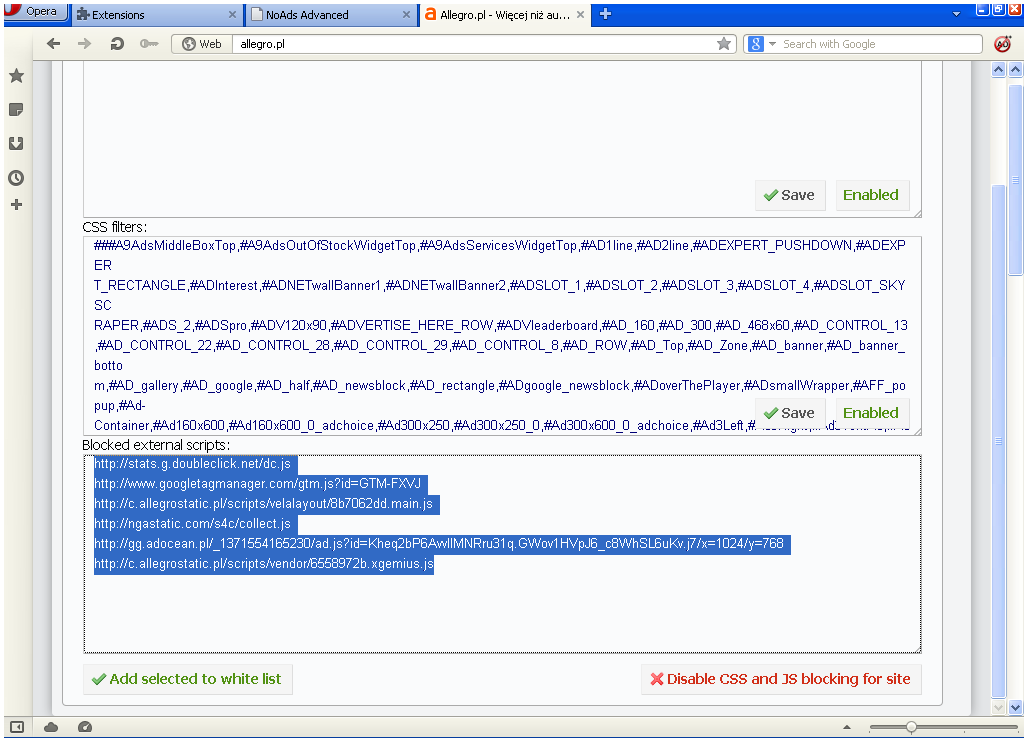Open Opera Link cloud icon
This screenshot has height=738, width=1024.
coord(51,727)
